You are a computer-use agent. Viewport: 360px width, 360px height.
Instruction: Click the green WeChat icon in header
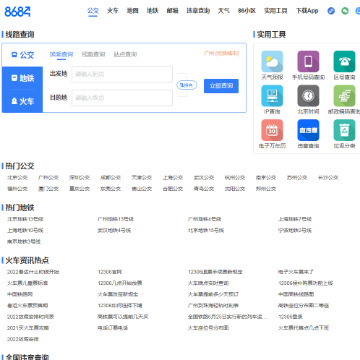pyautogui.click(x=345, y=11)
